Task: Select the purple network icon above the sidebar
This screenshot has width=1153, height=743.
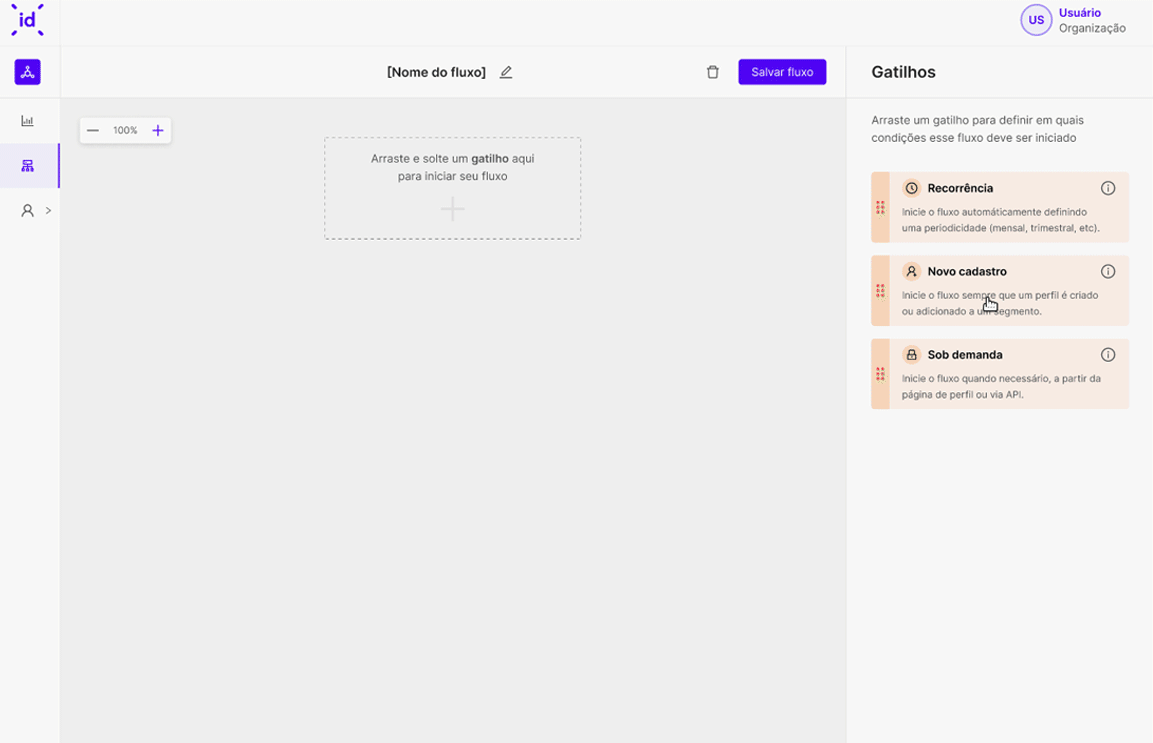Action: coord(27,71)
